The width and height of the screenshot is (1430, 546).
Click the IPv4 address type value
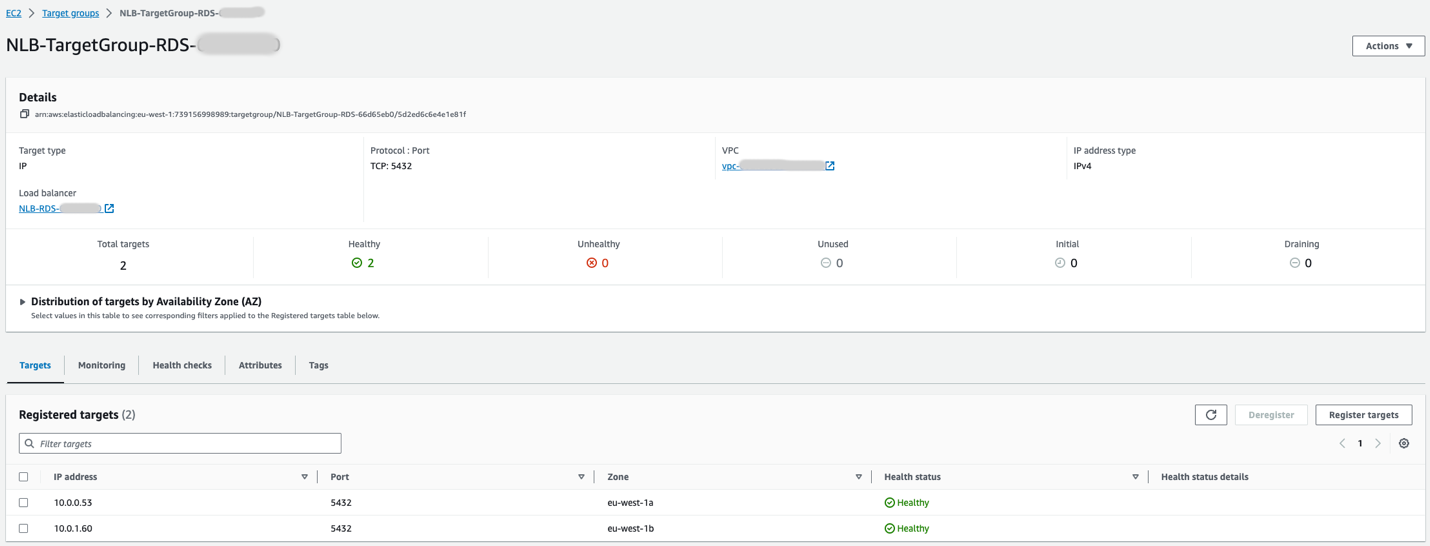point(1082,166)
